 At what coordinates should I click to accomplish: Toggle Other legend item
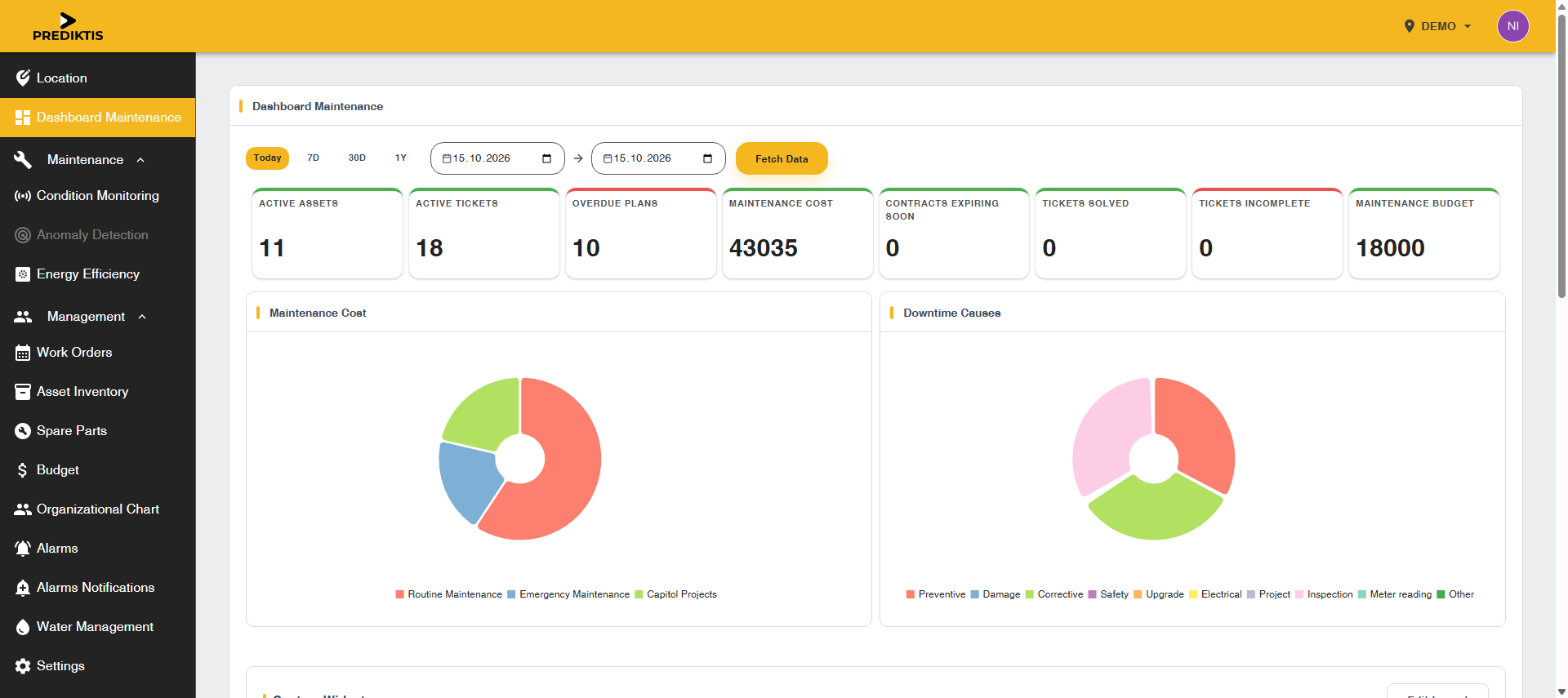point(1455,594)
